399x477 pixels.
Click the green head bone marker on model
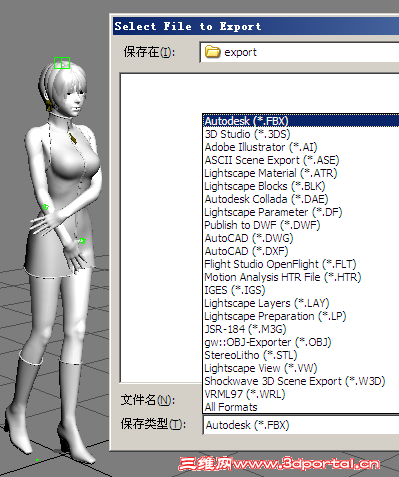62,63
